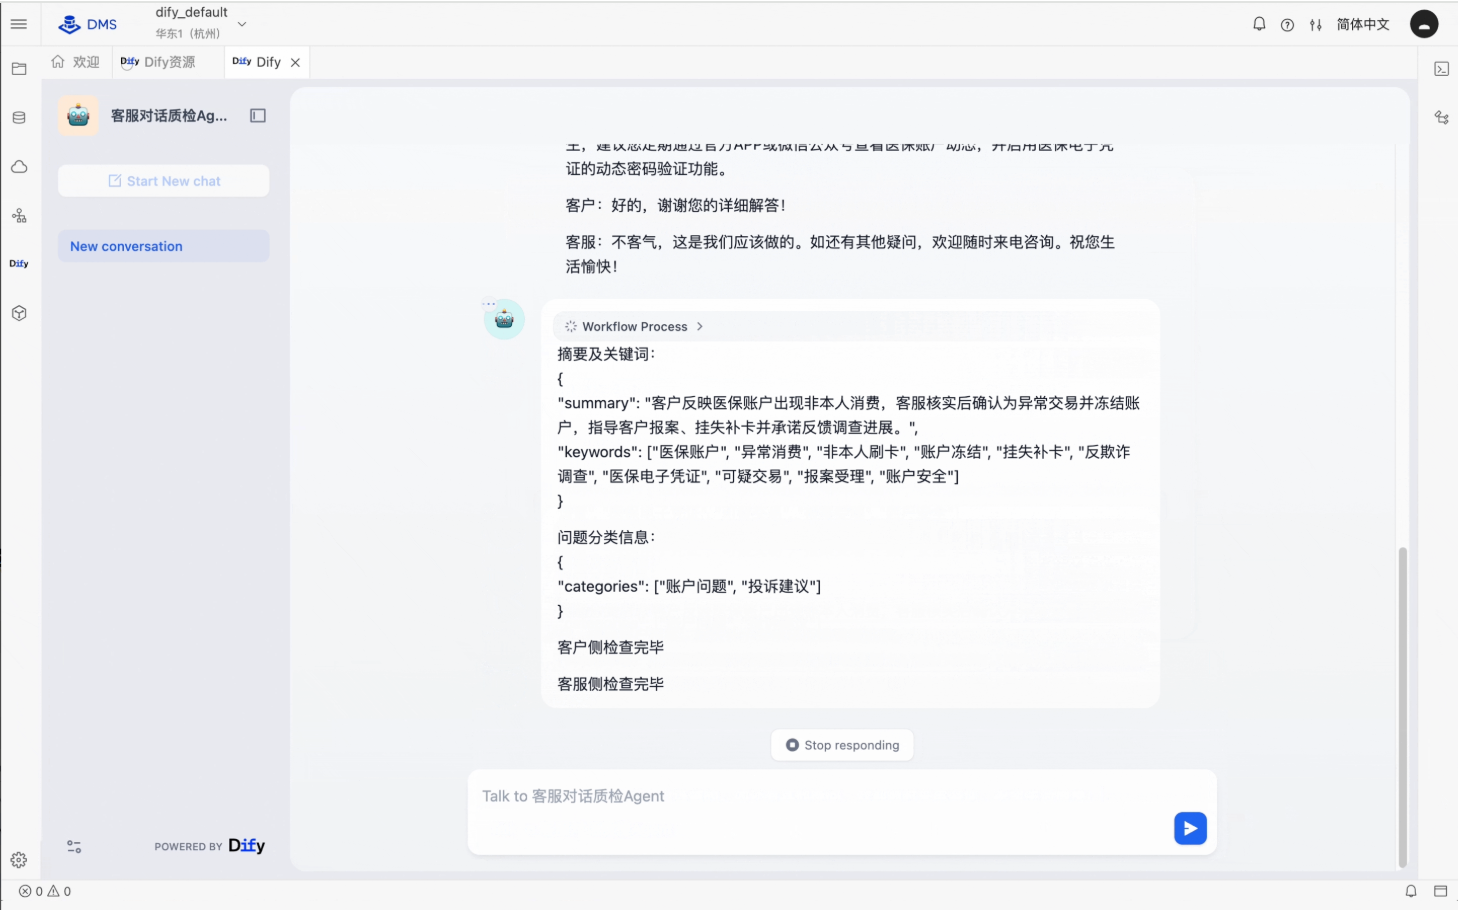
Task: Click the chat vertical scrollbar
Action: pos(1402,707)
